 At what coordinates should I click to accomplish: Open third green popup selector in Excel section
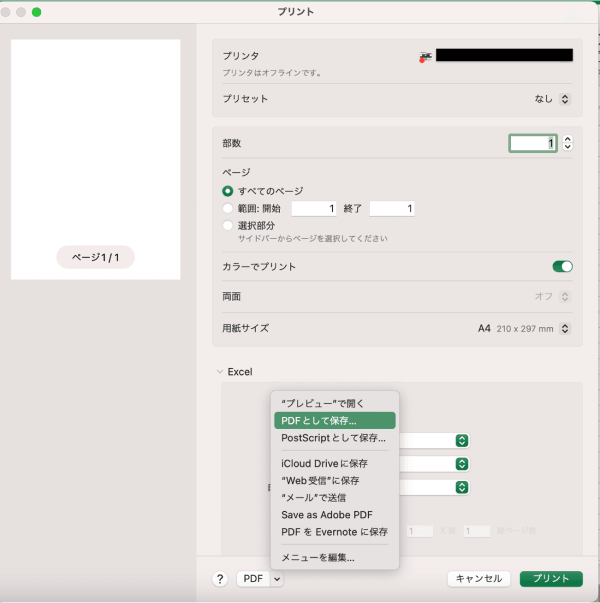click(x=462, y=487)
